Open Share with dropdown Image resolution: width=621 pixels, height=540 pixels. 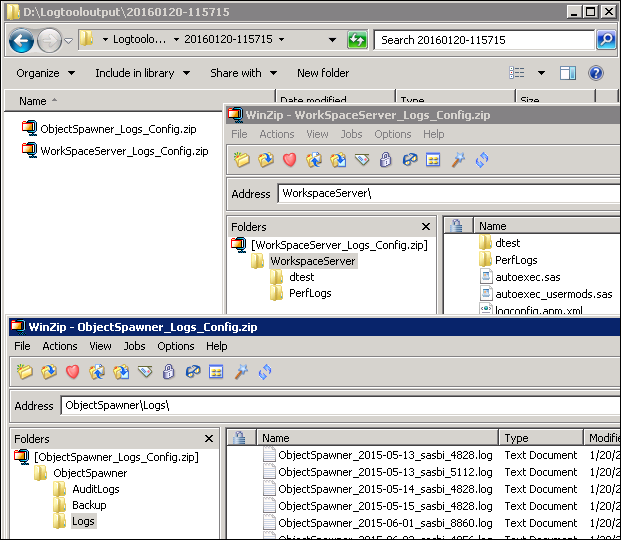(x=244, y=73)
